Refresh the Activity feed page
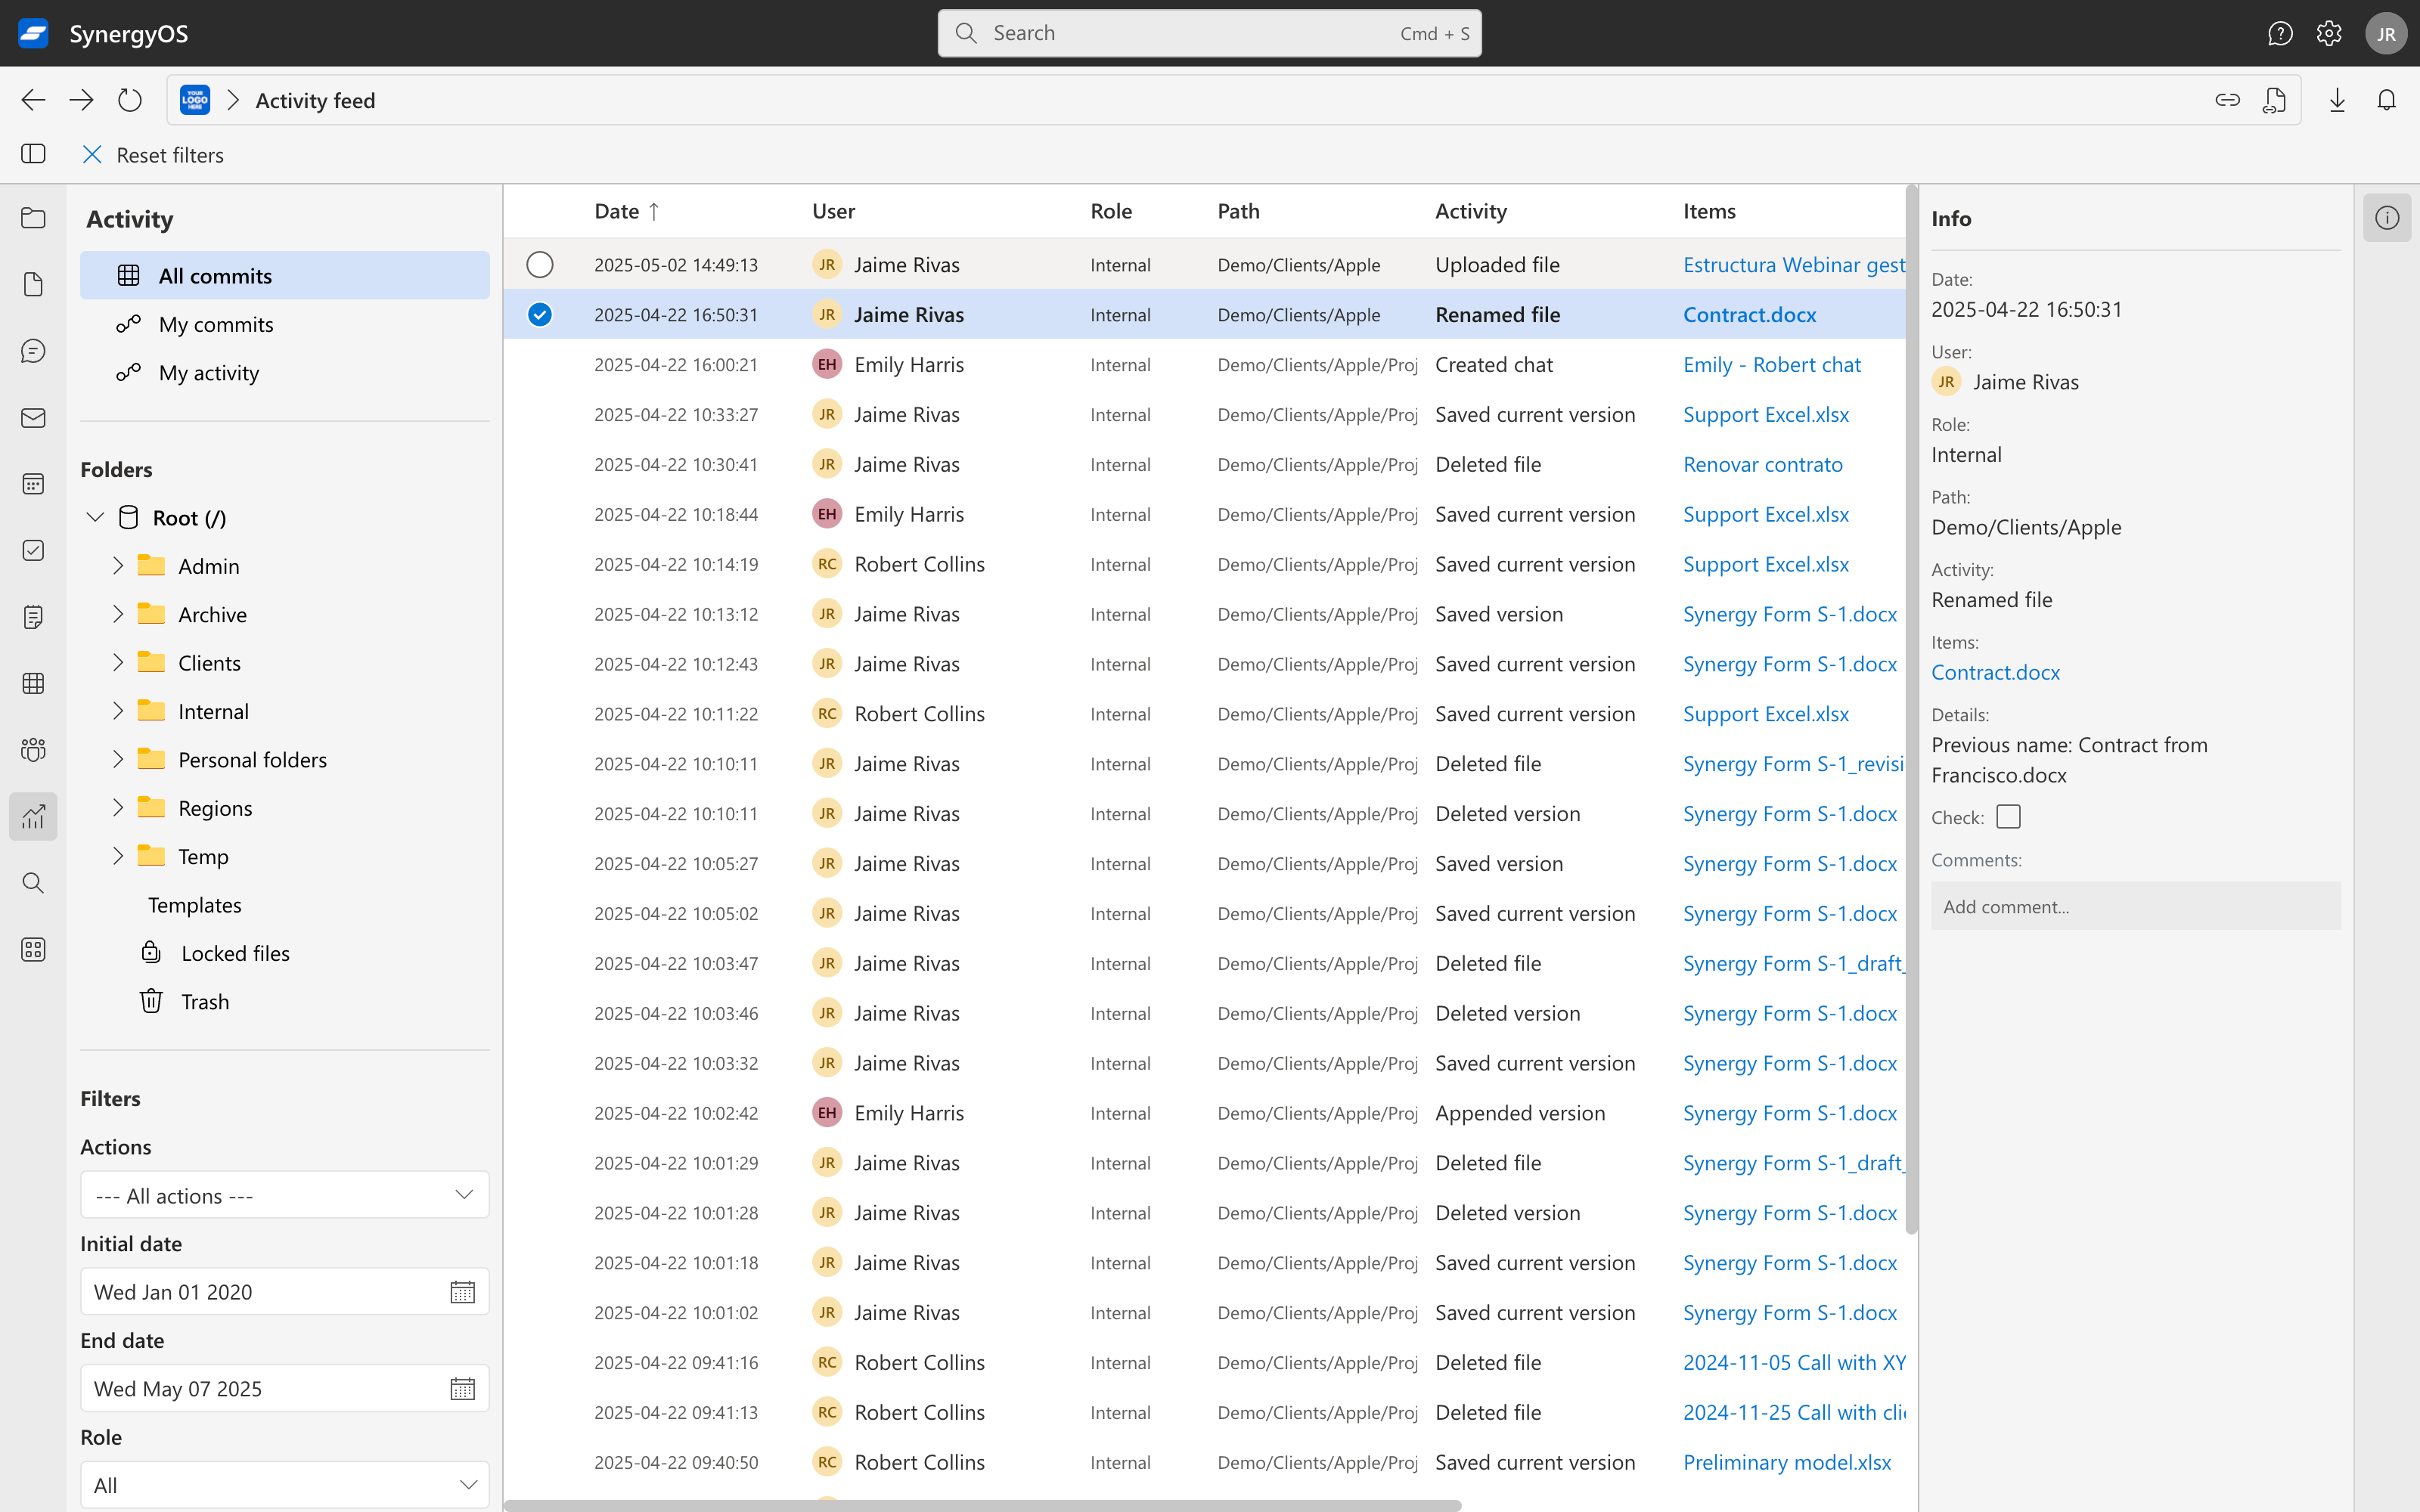 (130, 100)
